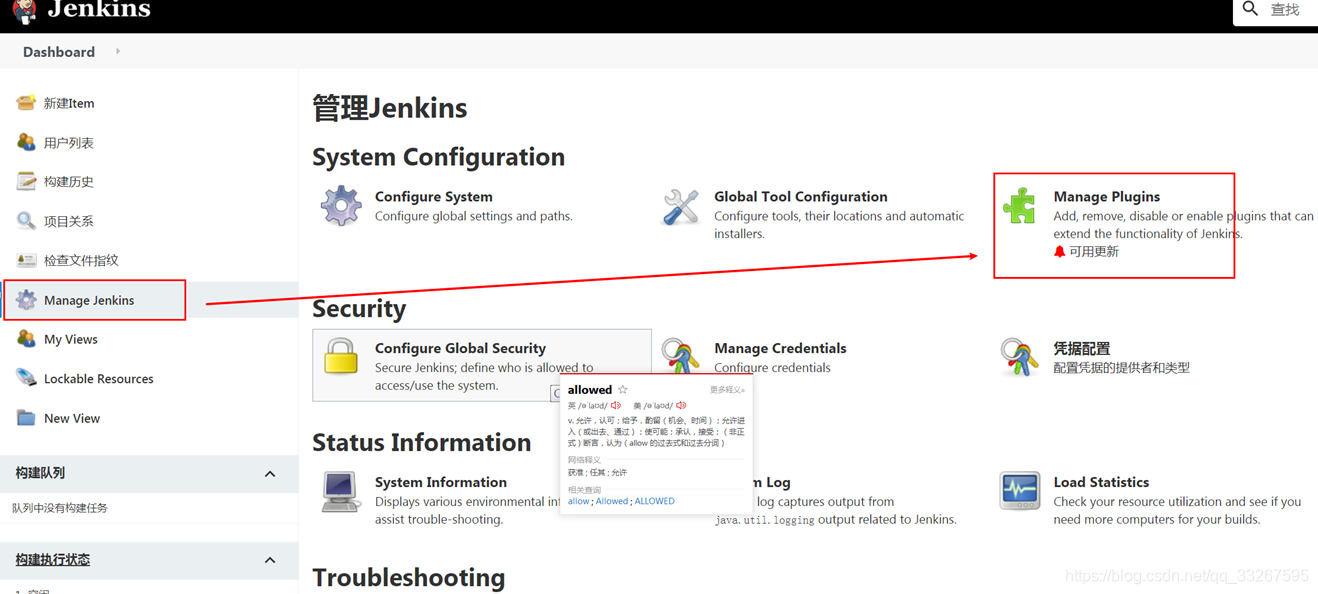The height and width of the screenshot is (594, 1318).
Task: Click the 队列中没有构建任务 text
Action: 60,508
